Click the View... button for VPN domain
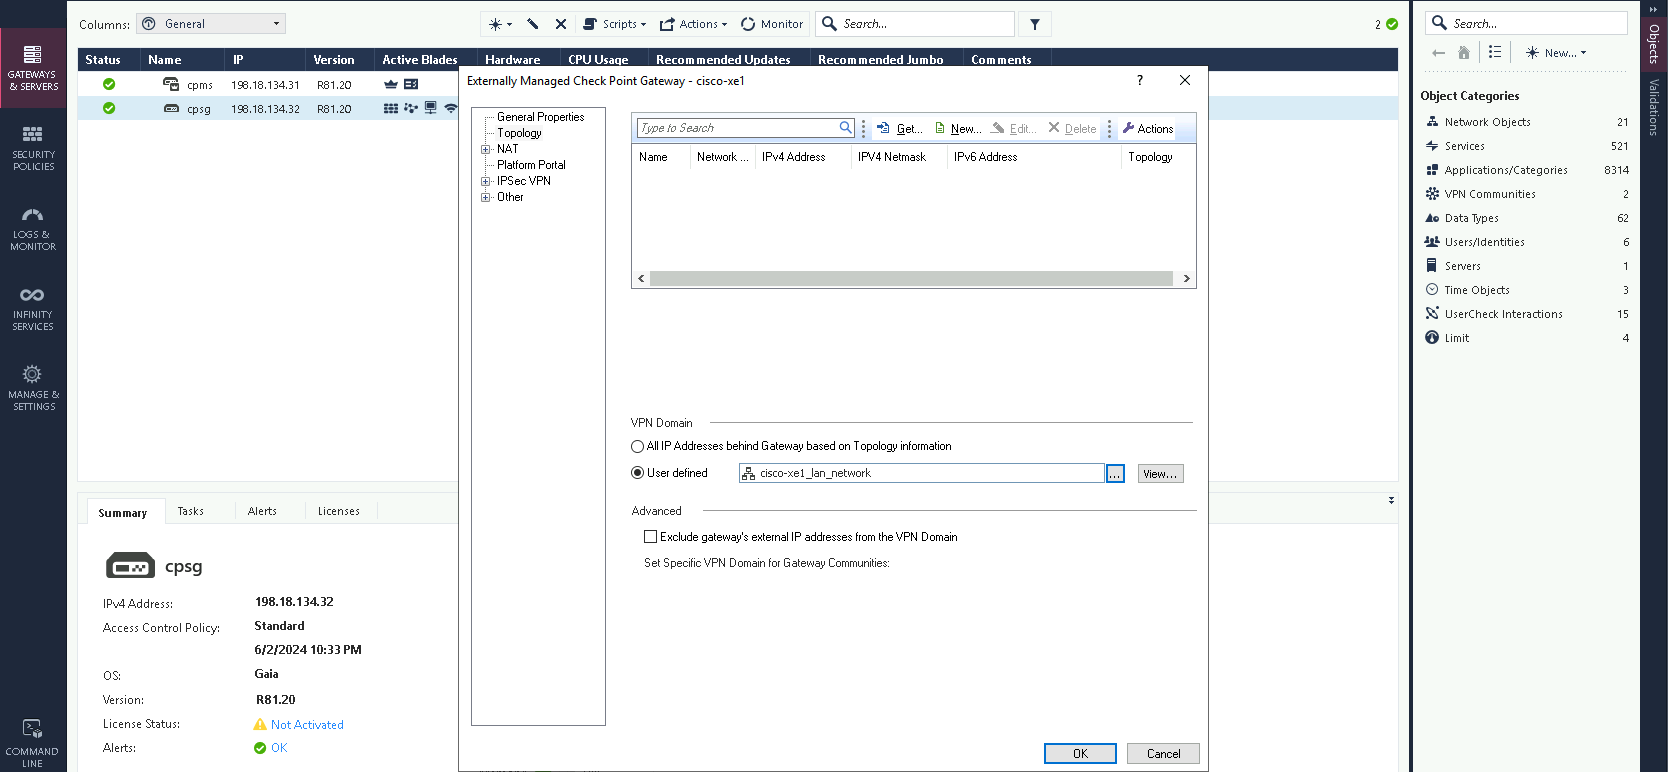Screen dimensions: 1668x772 [x=1160, y=474]
